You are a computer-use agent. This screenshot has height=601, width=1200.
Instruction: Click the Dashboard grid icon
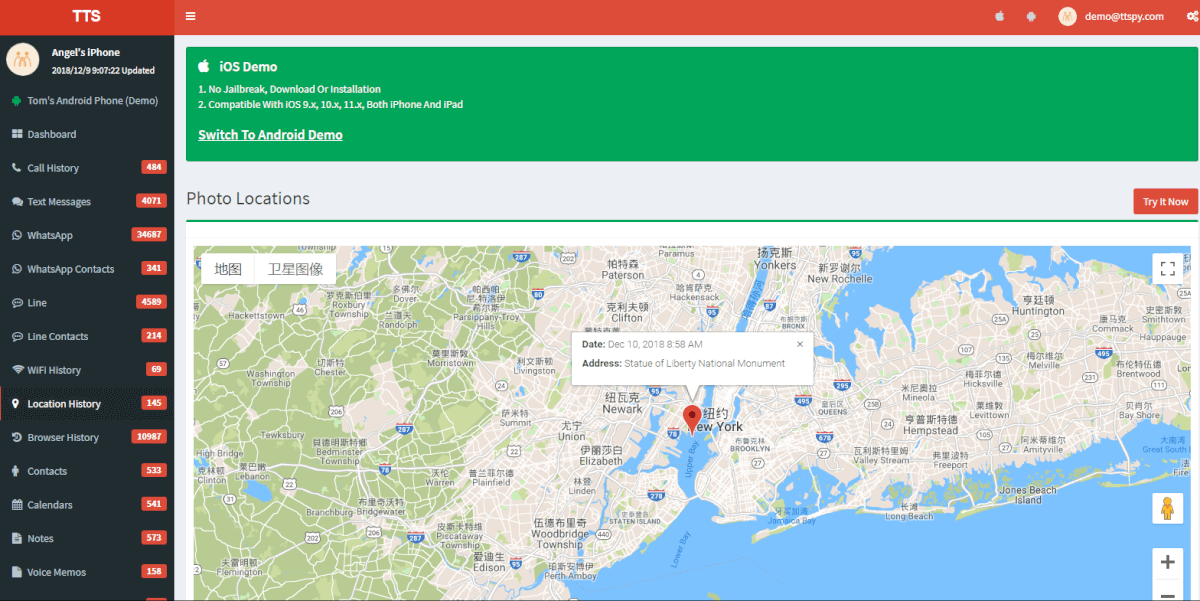point(17,134)
